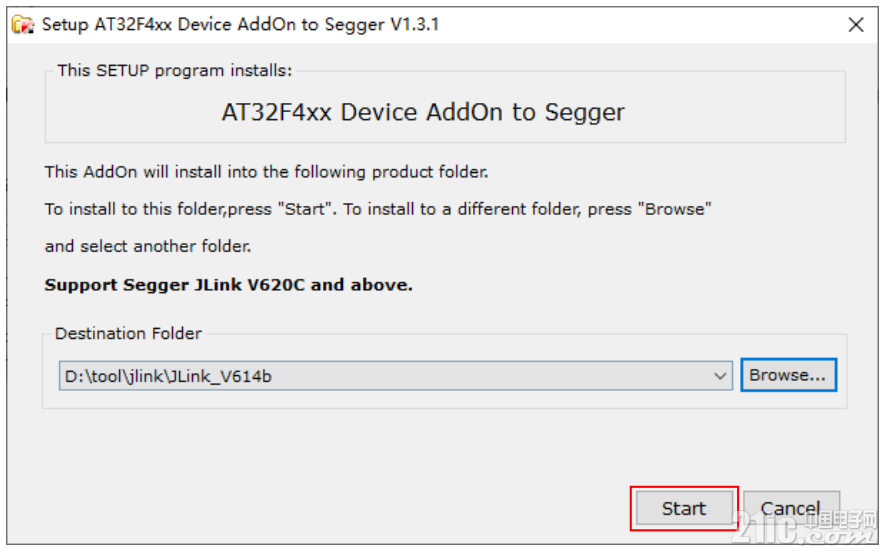Click the 'V1.3.1' version in the title bar
Screen dimensions: 885x553
[415, 24]
